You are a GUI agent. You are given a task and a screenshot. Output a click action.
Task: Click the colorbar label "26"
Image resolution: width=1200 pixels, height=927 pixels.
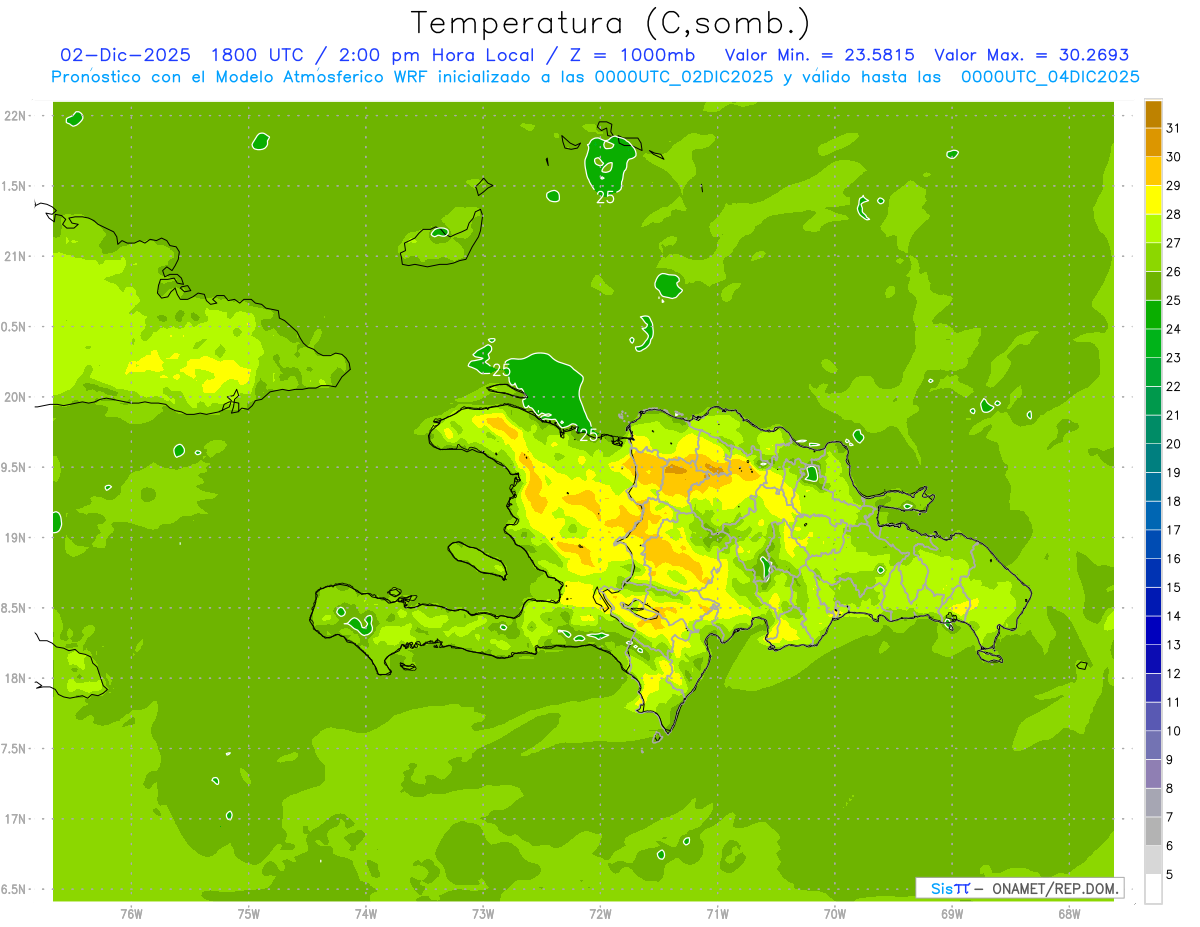pos(1174,271)
